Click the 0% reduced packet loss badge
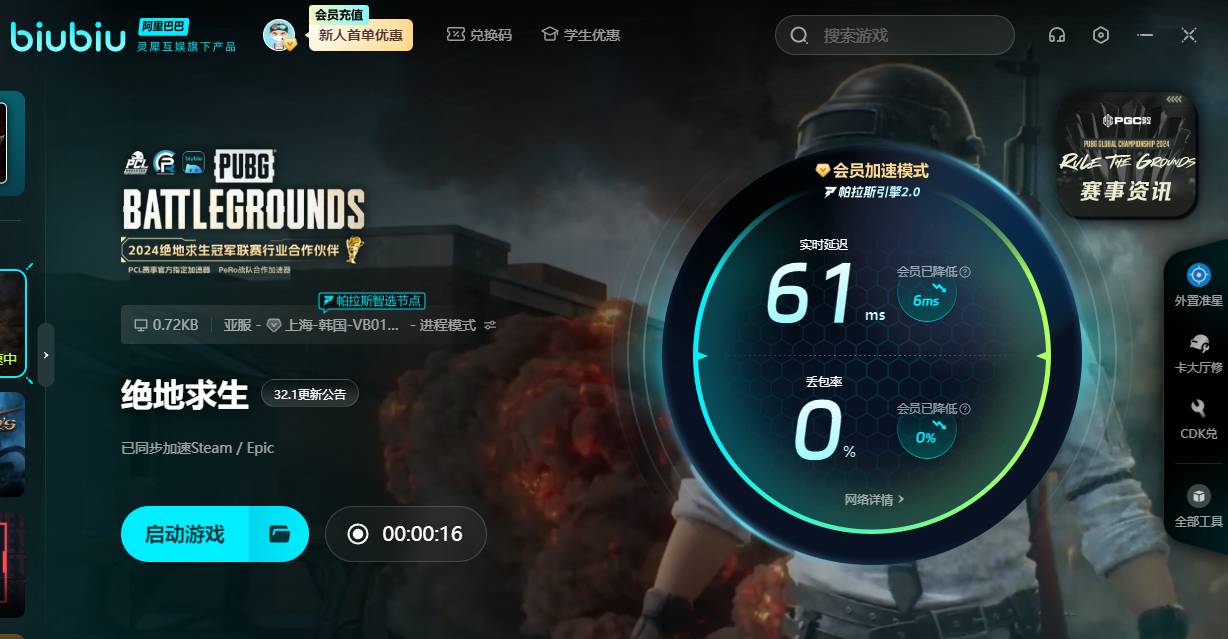 tap(927, 431)
